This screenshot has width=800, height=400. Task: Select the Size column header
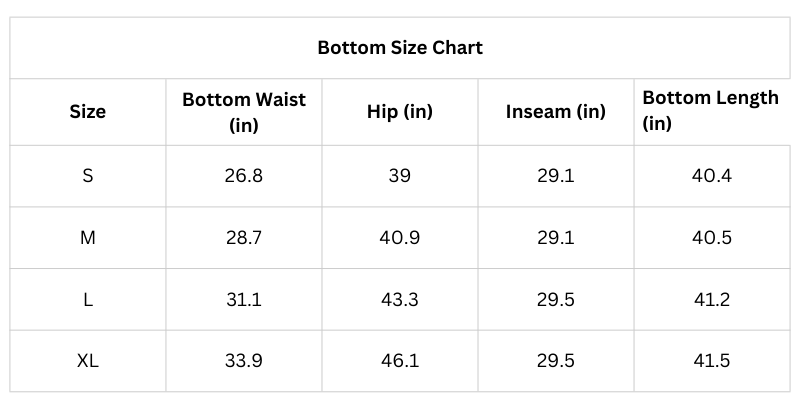tap(88, 112)
